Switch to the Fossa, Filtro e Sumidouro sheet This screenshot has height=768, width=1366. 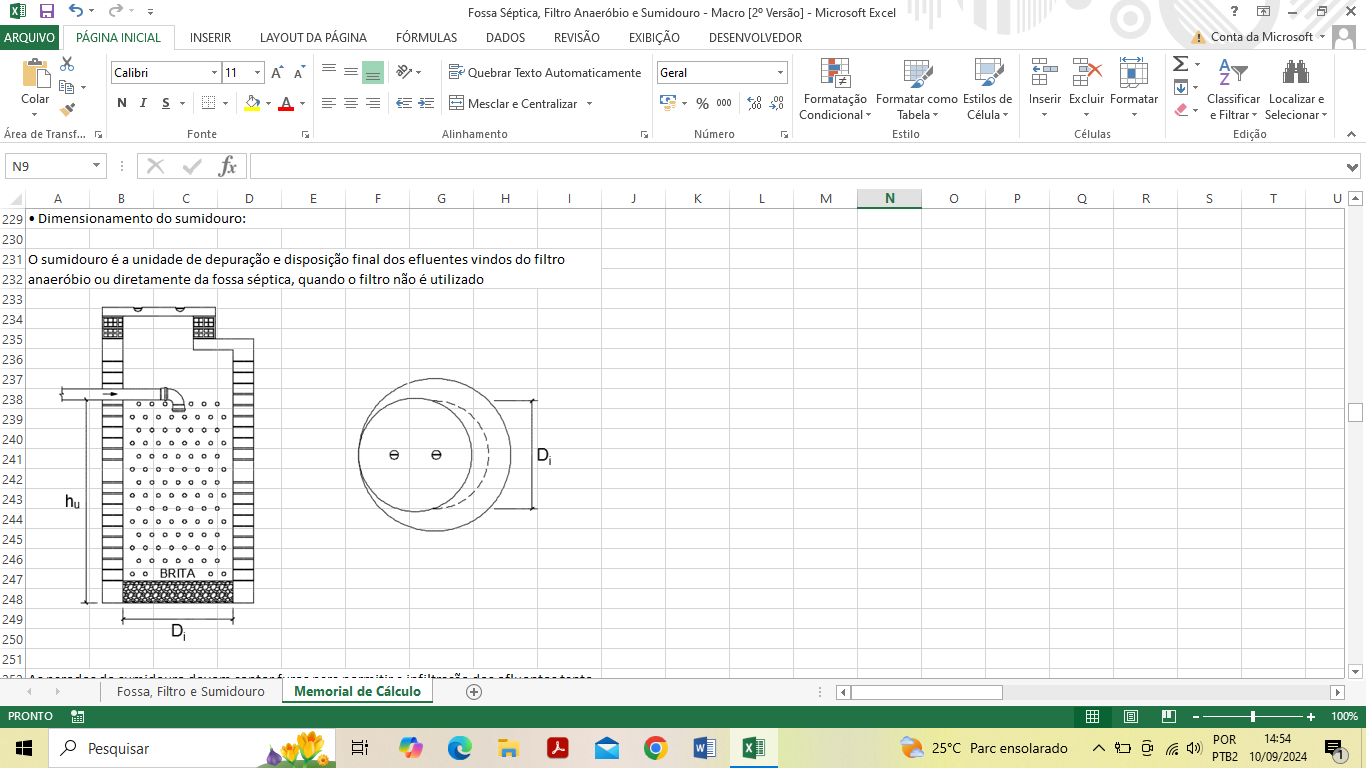point(190,692)
